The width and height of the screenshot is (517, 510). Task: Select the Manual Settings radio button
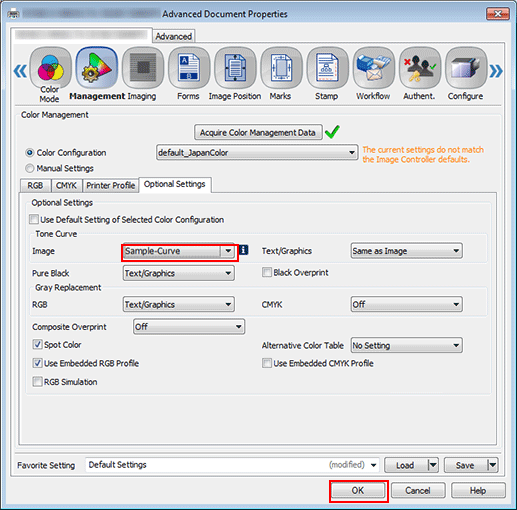30,168
